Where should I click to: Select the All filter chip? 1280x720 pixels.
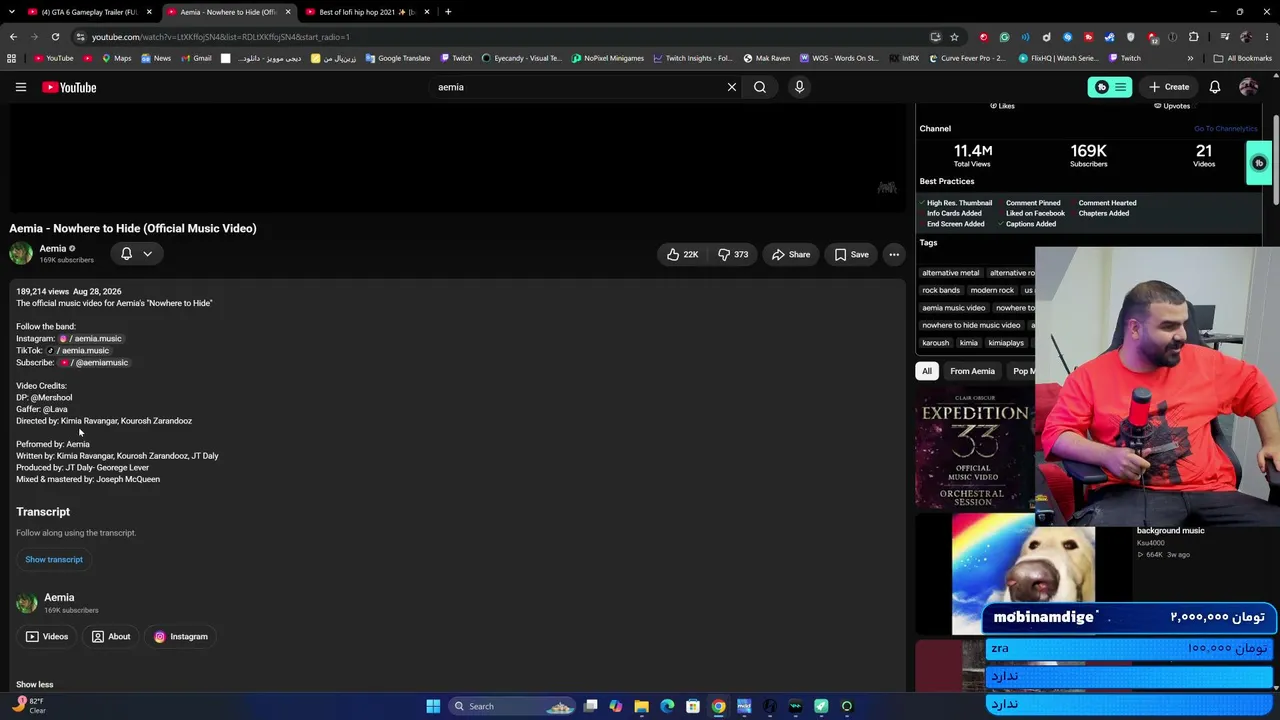click(x=927, y=371)
